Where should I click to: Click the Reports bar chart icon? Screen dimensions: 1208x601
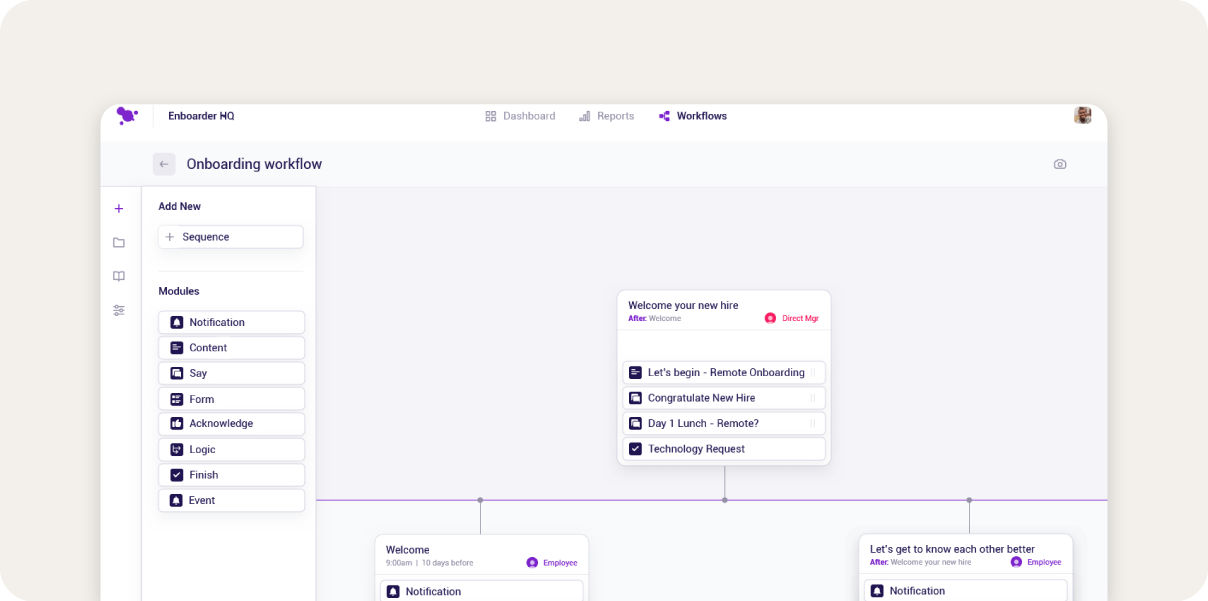pyautogui.click(x=584, y=116)
